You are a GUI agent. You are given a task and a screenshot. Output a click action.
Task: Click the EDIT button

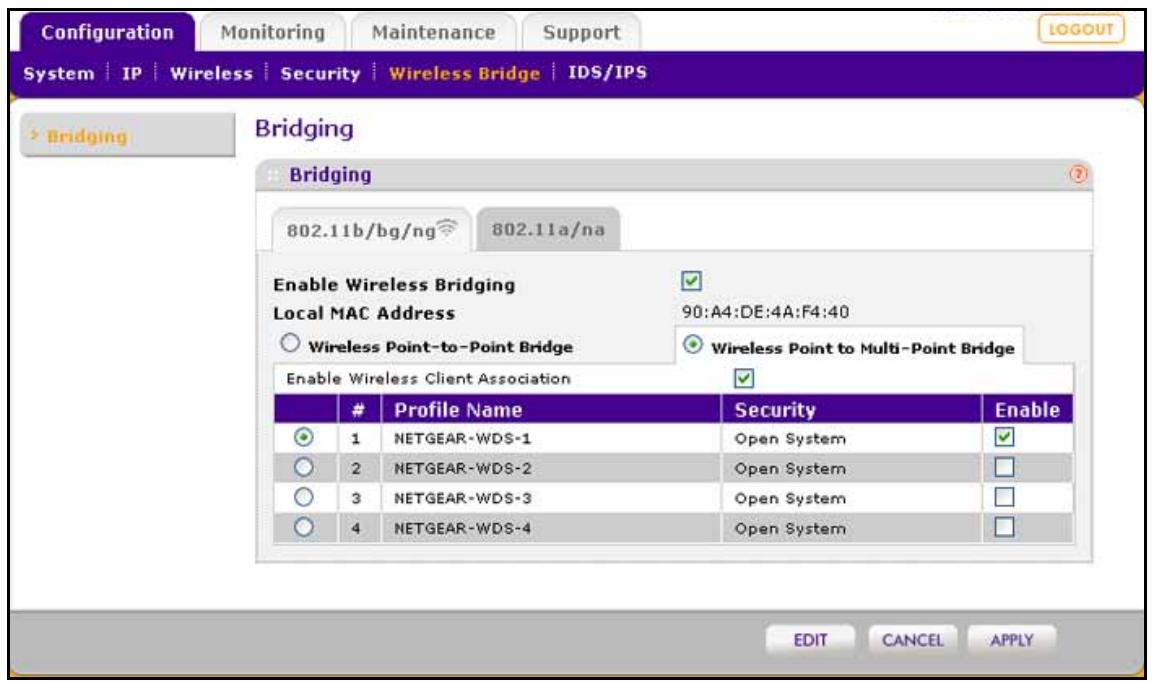point(810,640)
